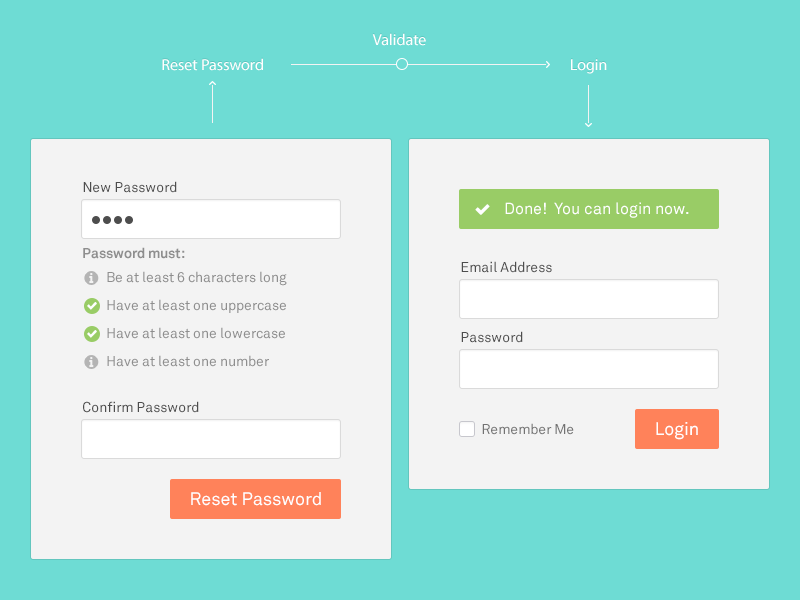
Task: Click checkmark icon in Done banner
Action: 482,209
